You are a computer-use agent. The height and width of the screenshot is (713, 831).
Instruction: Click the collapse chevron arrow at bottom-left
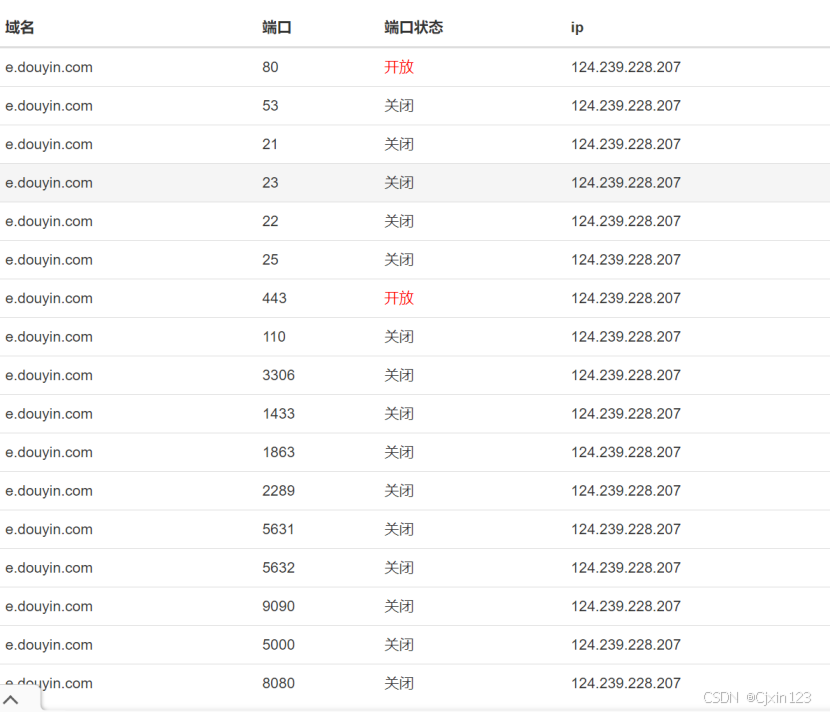11,700
